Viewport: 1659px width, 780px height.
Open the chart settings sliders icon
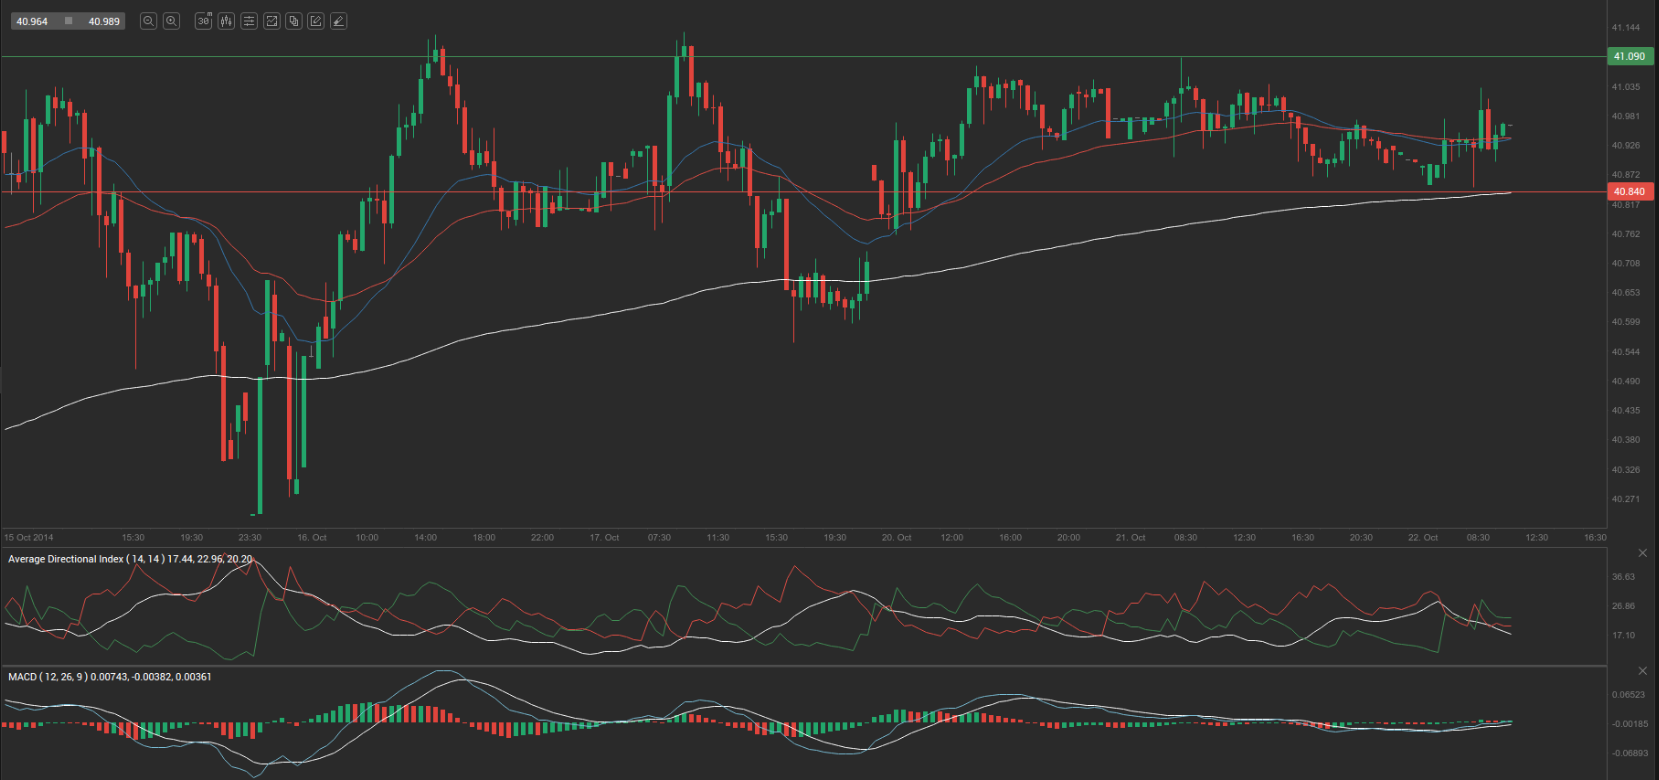pos(249,21)
